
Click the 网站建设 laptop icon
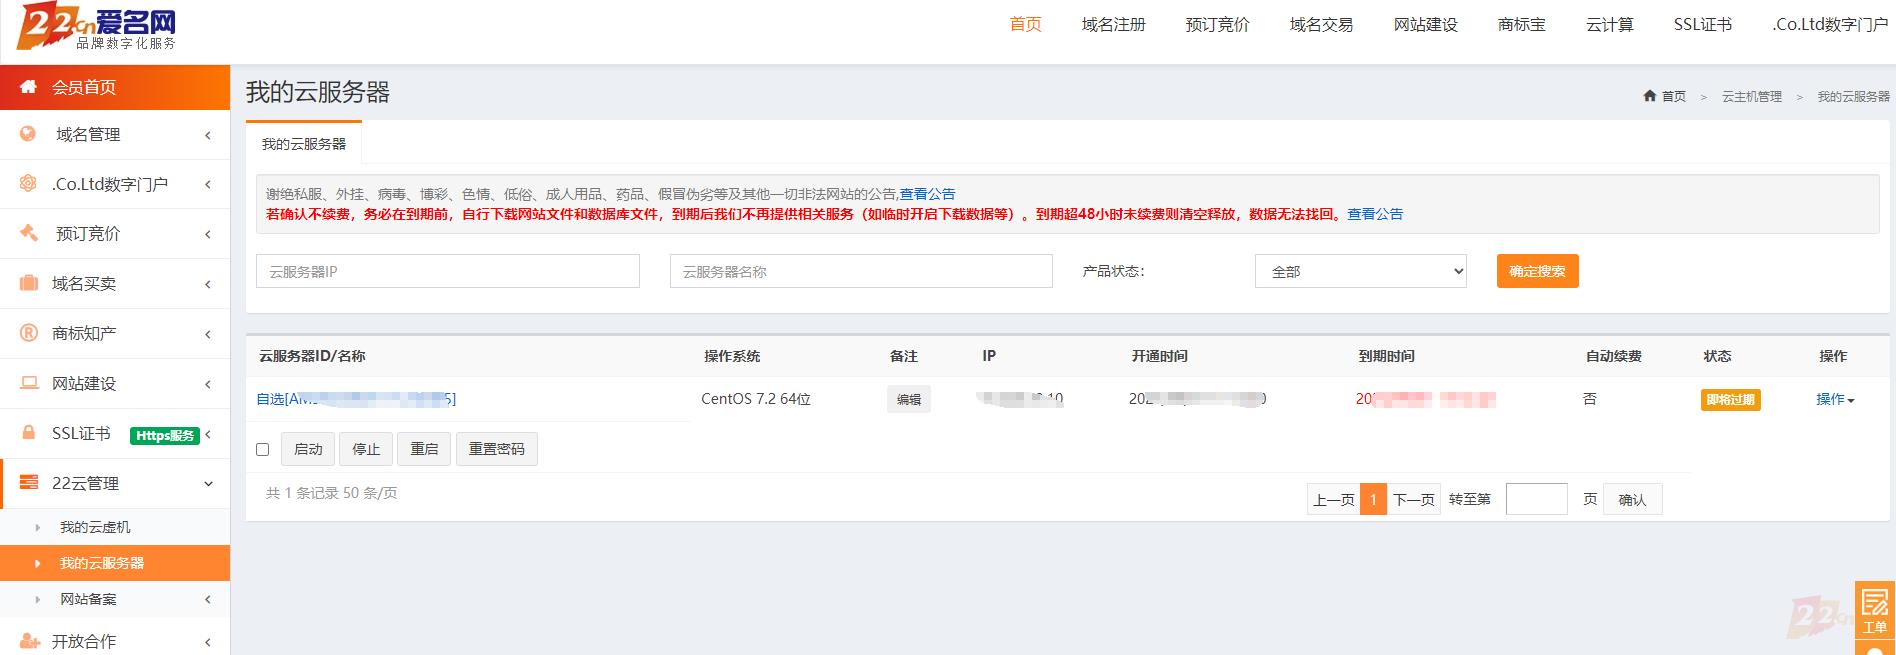coord(28,383)
